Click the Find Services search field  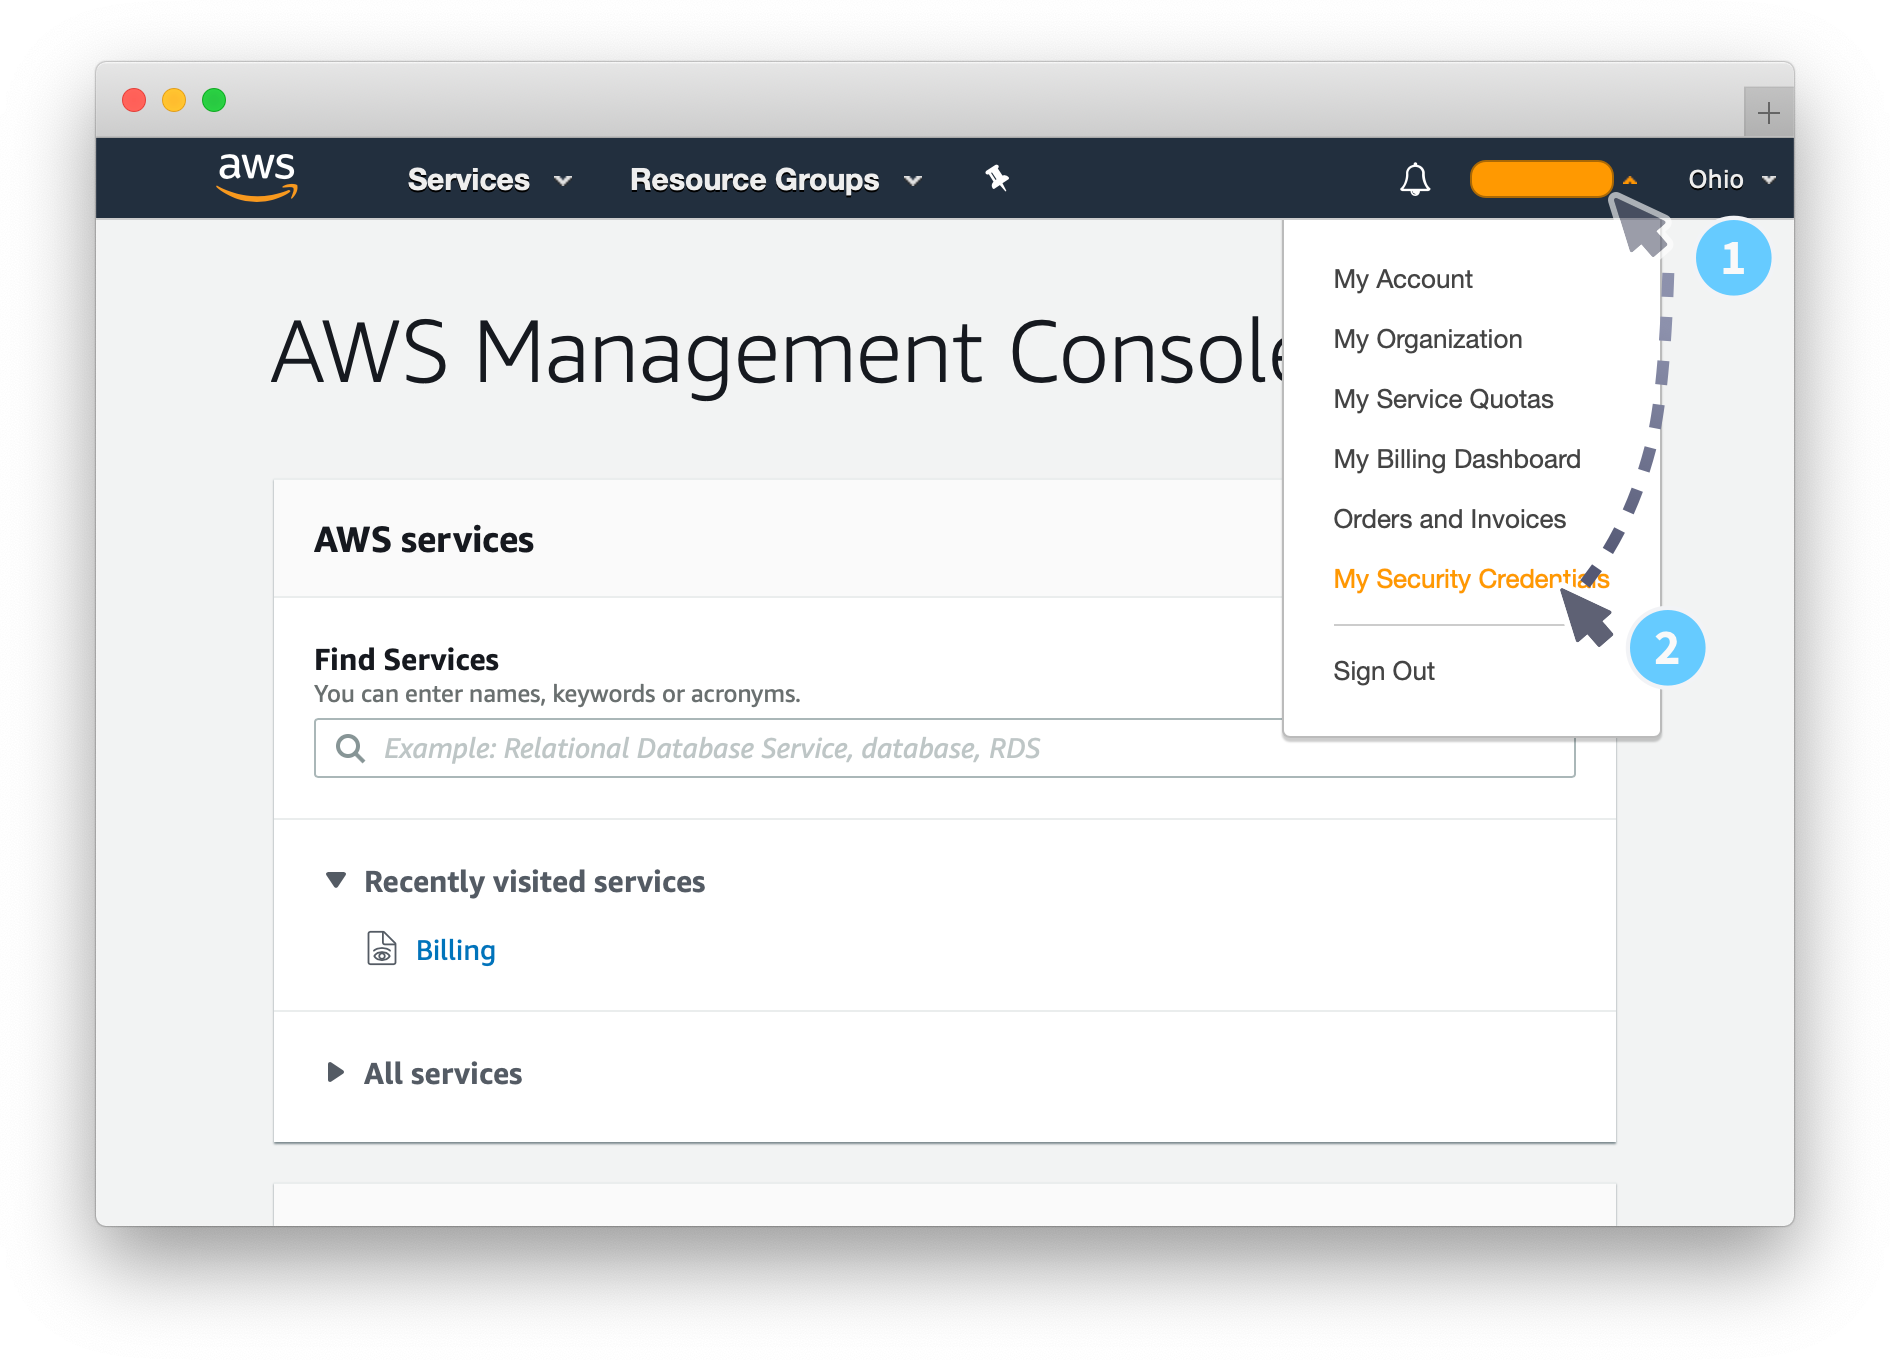(x=944, y=748)
